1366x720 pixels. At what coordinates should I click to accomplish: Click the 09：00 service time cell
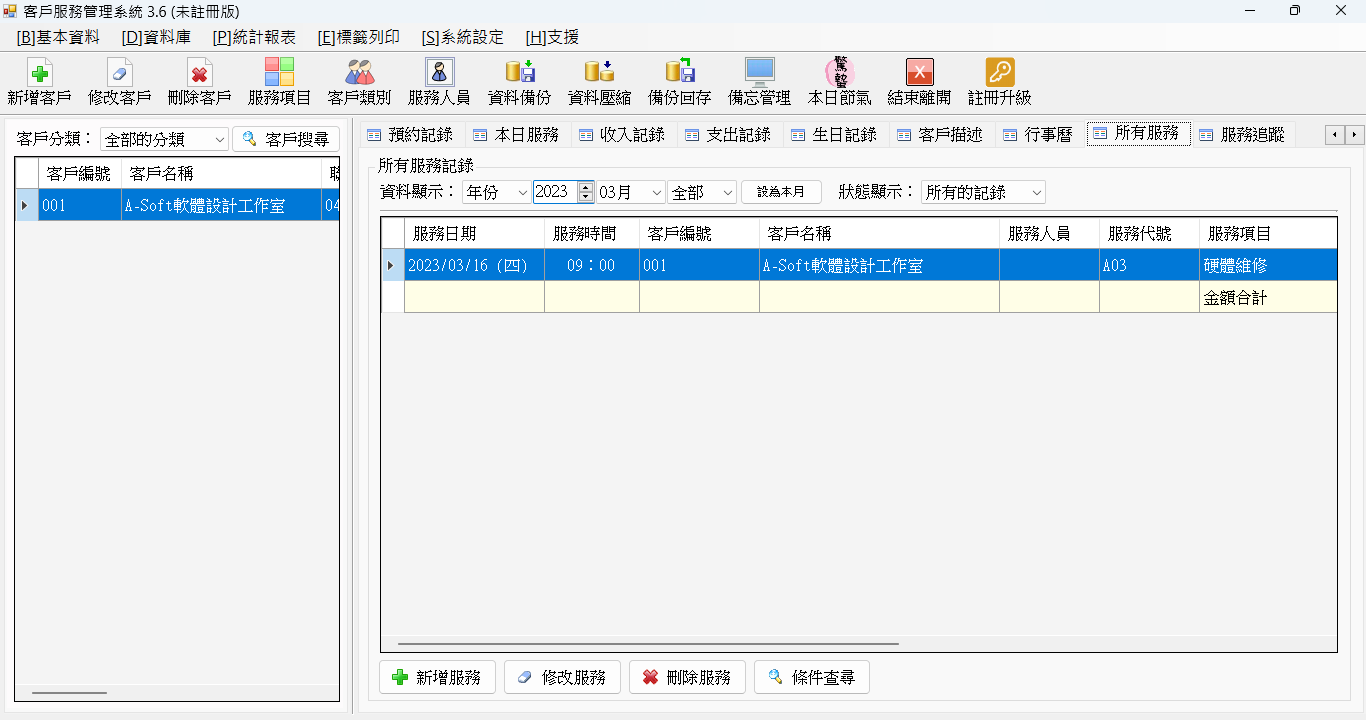tap(592, 266)
